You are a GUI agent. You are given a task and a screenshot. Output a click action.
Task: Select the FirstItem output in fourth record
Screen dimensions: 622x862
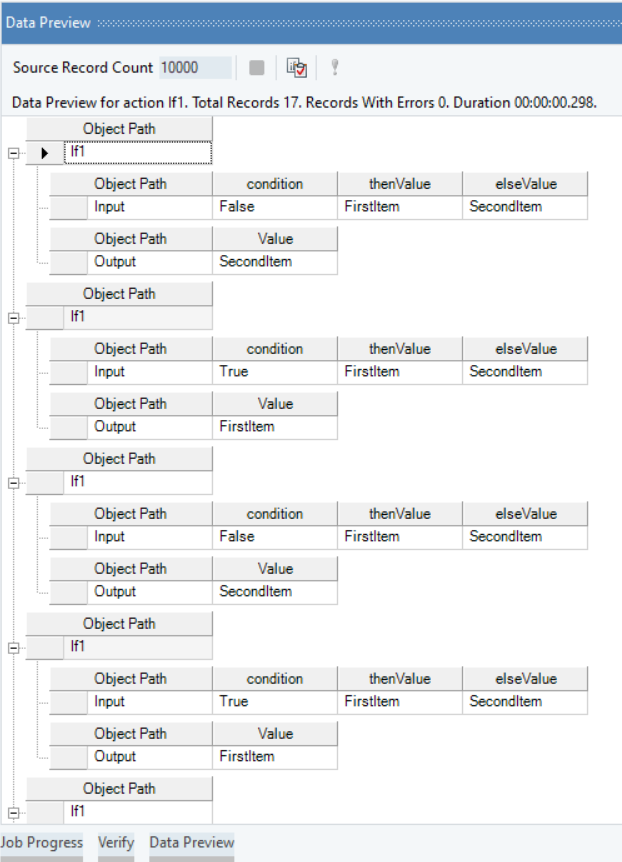(275, 757)
